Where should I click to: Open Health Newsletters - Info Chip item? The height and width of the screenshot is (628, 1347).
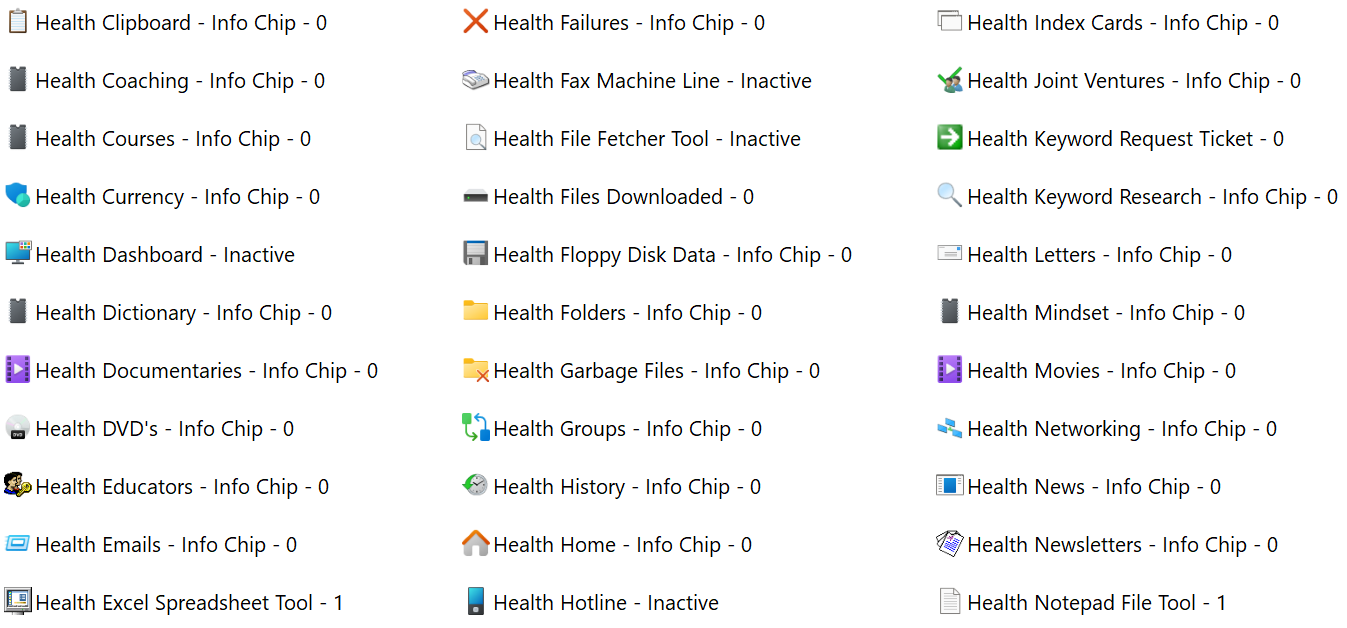[x=1122, y=545]
